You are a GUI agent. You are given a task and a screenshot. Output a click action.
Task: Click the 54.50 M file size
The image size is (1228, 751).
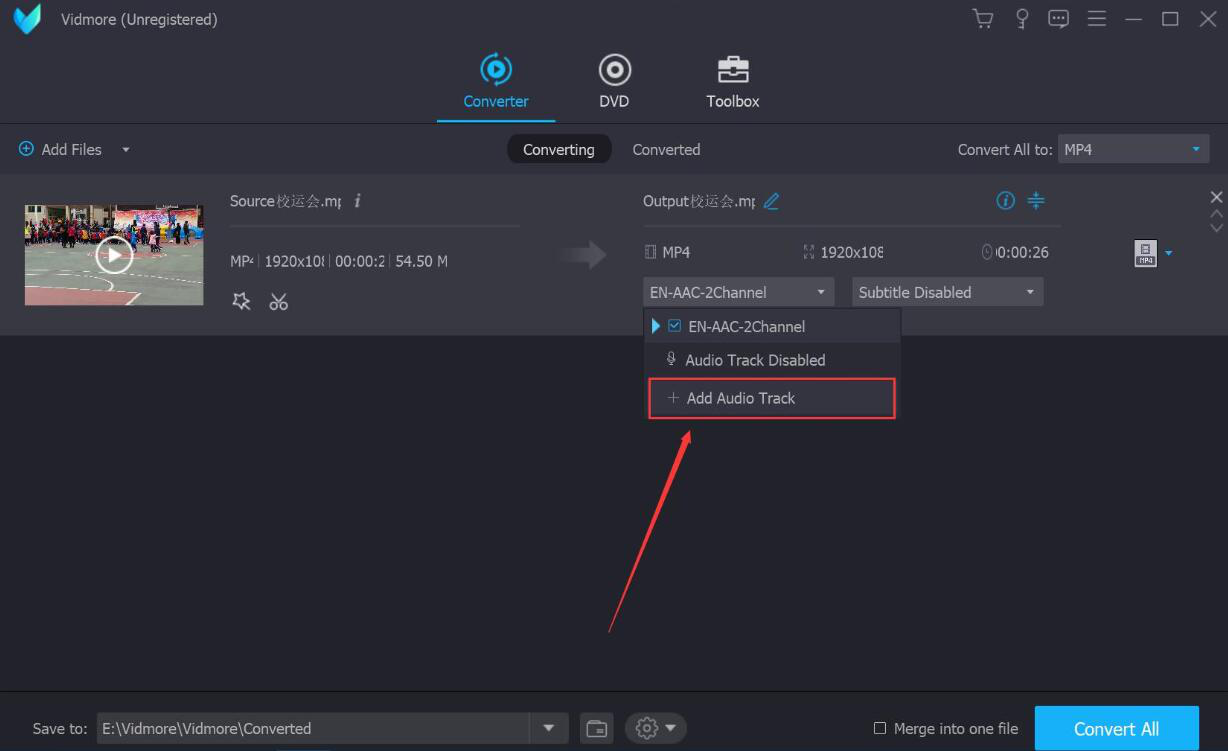[x=421, y=261]
